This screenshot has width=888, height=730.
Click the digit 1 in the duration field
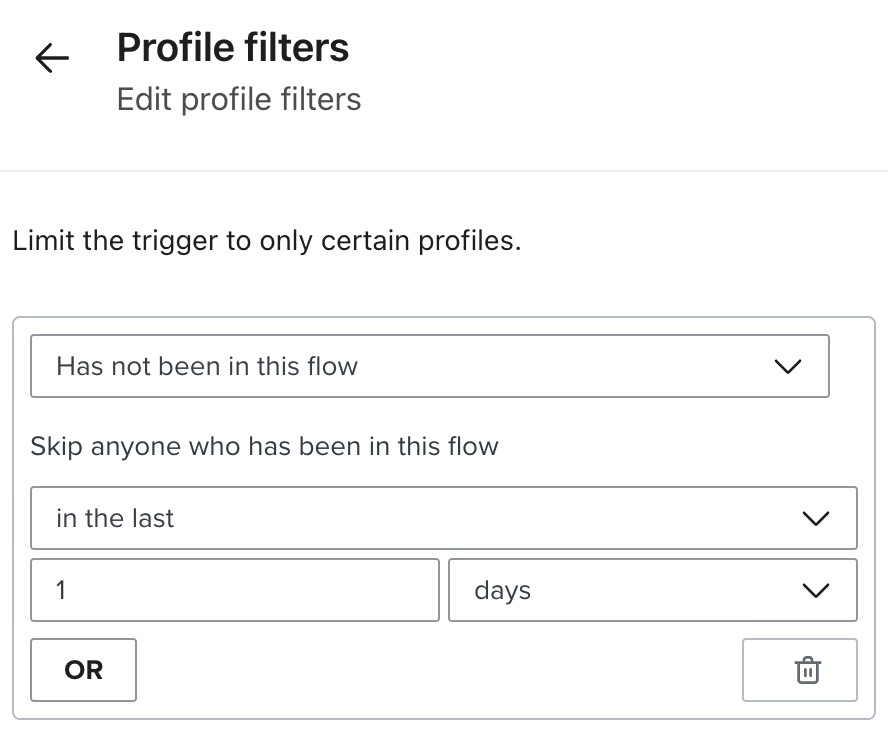61,590
